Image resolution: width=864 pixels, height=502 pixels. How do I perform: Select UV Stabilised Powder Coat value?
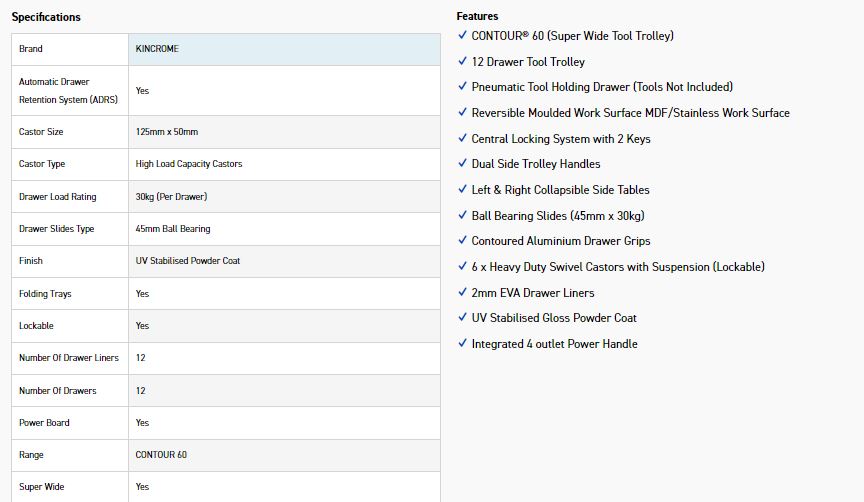[188, 261]
